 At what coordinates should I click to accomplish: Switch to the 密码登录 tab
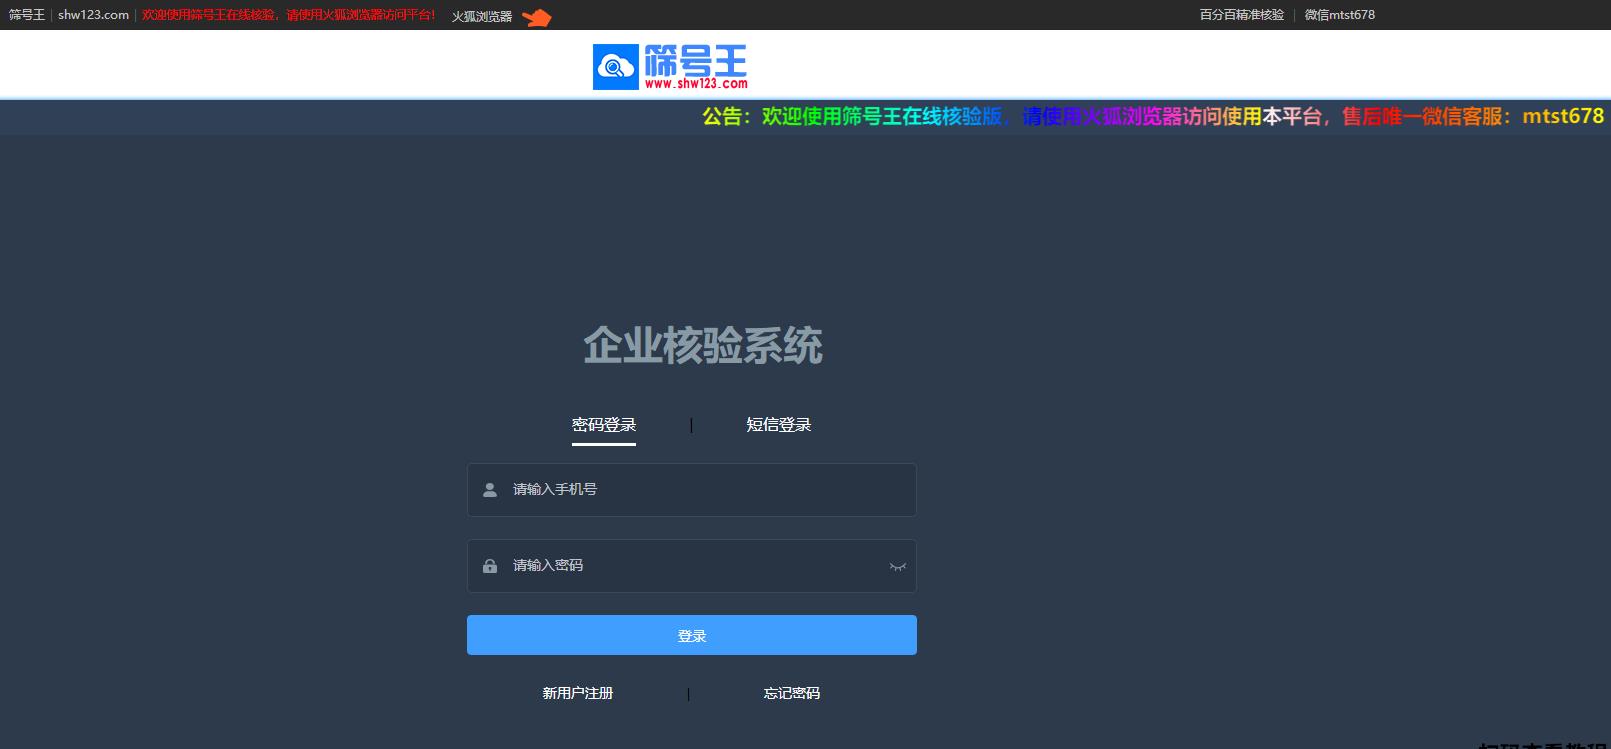(x=604, y=425)
